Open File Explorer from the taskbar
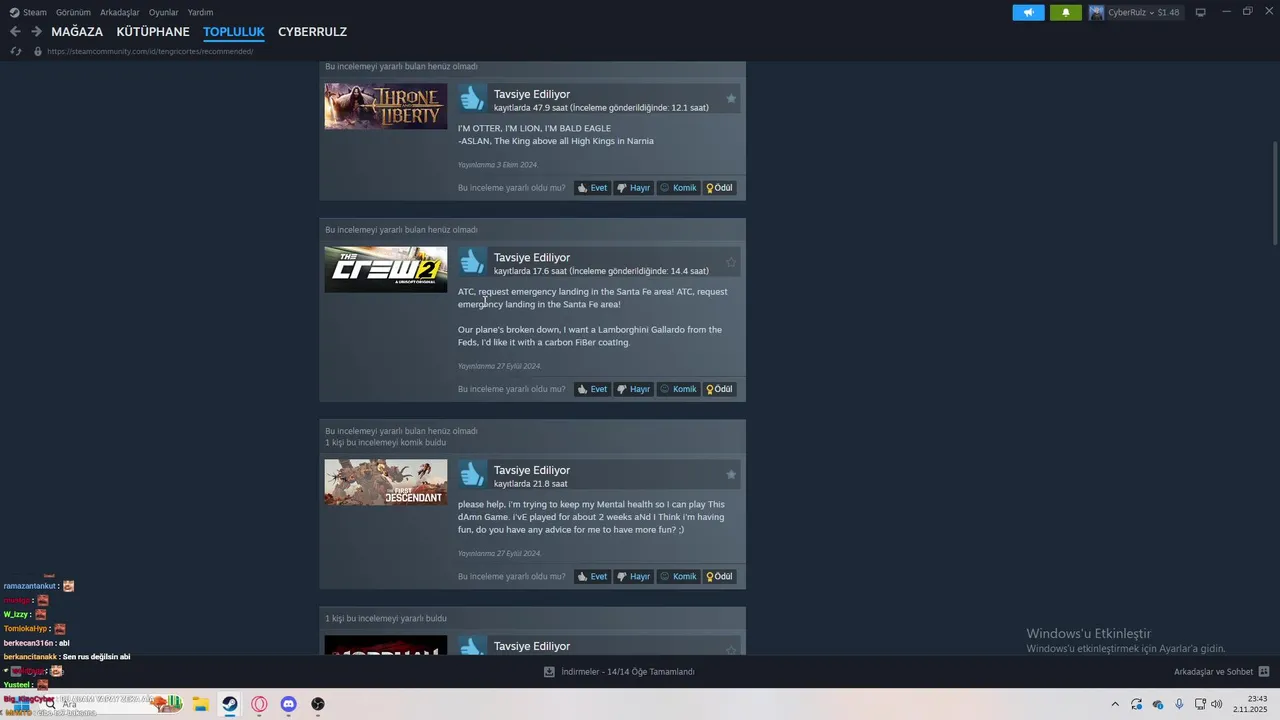Viewport: 1280px width, 720px height. click(x=200, y=704)
